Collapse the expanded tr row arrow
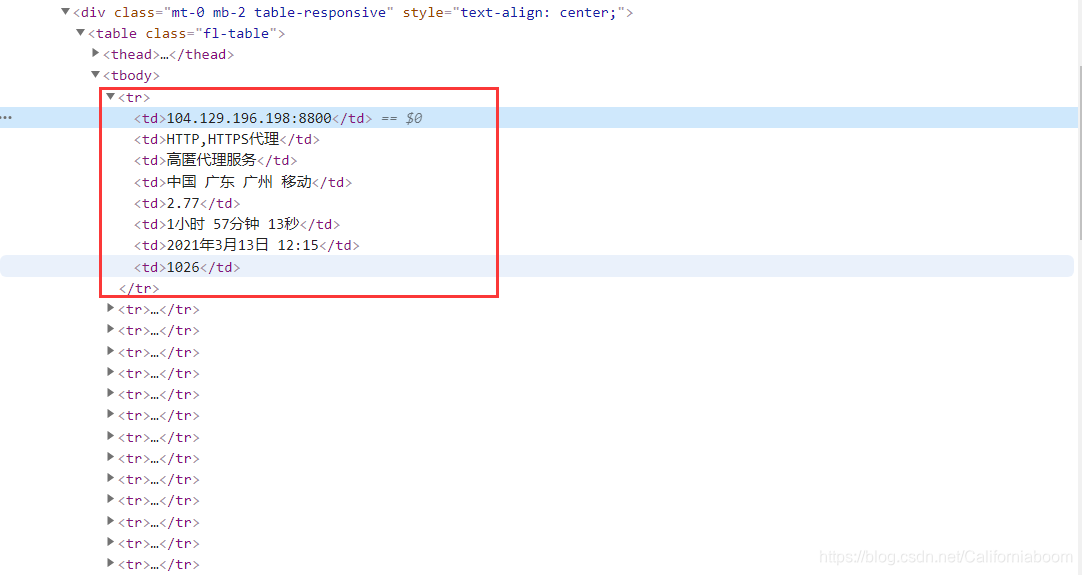 [x=110, y=97]
